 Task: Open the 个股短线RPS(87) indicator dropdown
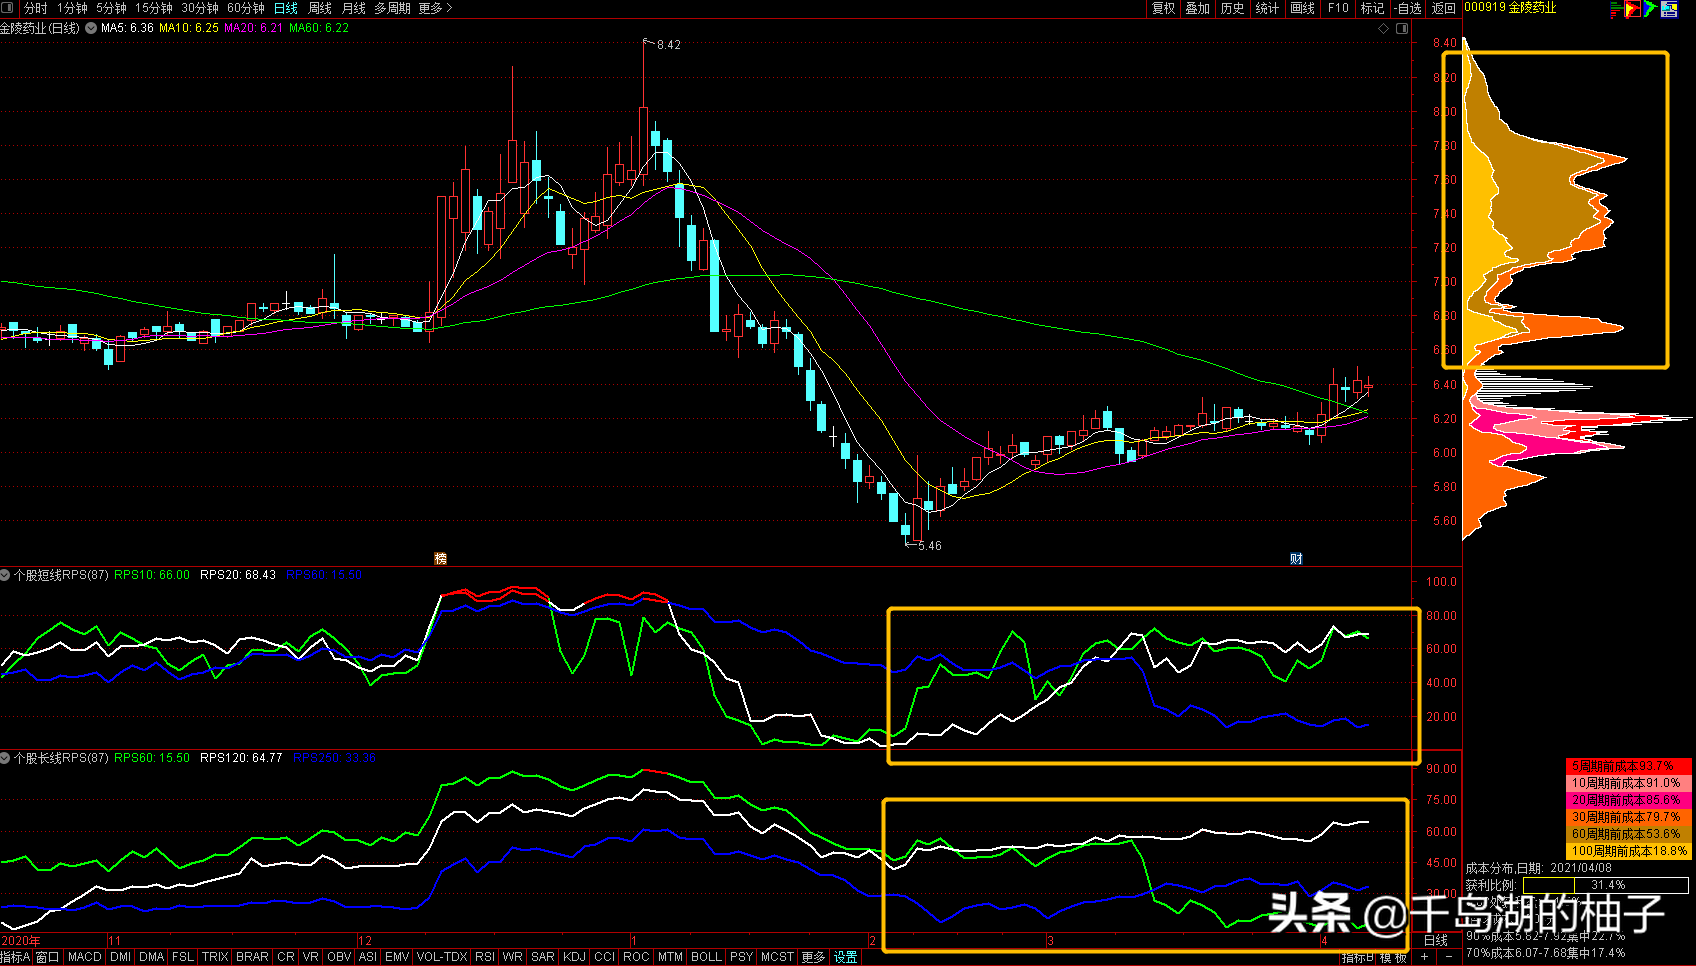point(6,575)
